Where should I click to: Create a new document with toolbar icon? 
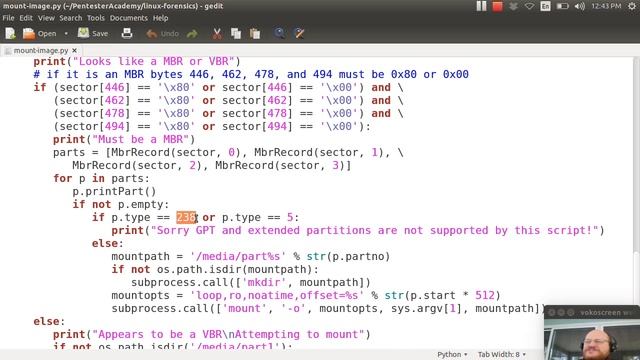click(x=10, y=33)
